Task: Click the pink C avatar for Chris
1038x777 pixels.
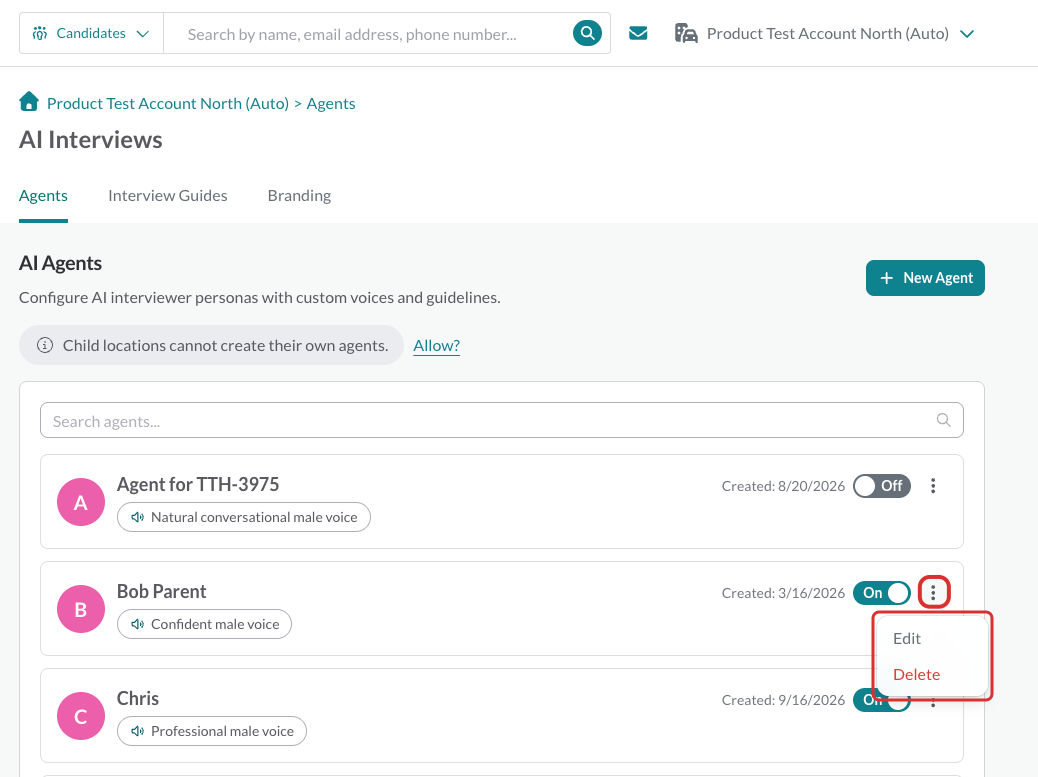Action: [x=81, y=716]
